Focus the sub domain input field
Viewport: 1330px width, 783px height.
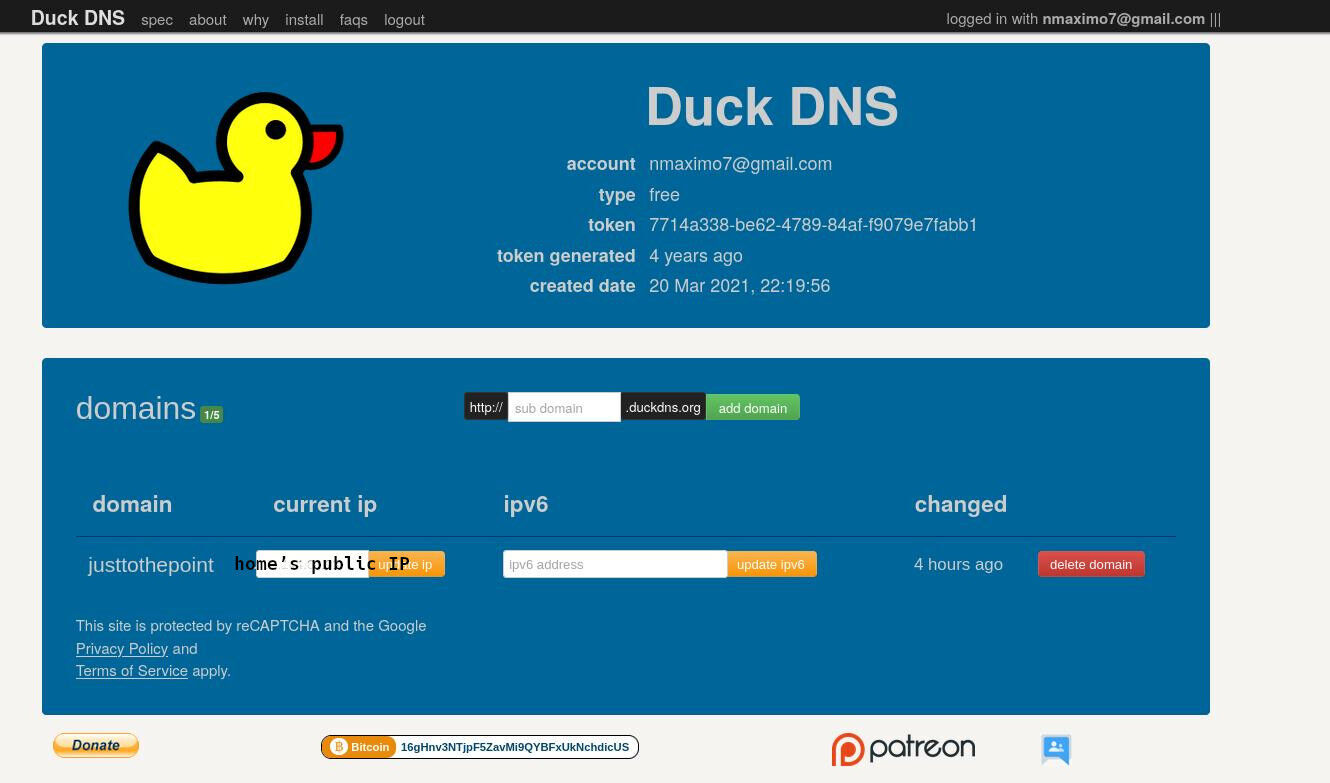(564, 408)
